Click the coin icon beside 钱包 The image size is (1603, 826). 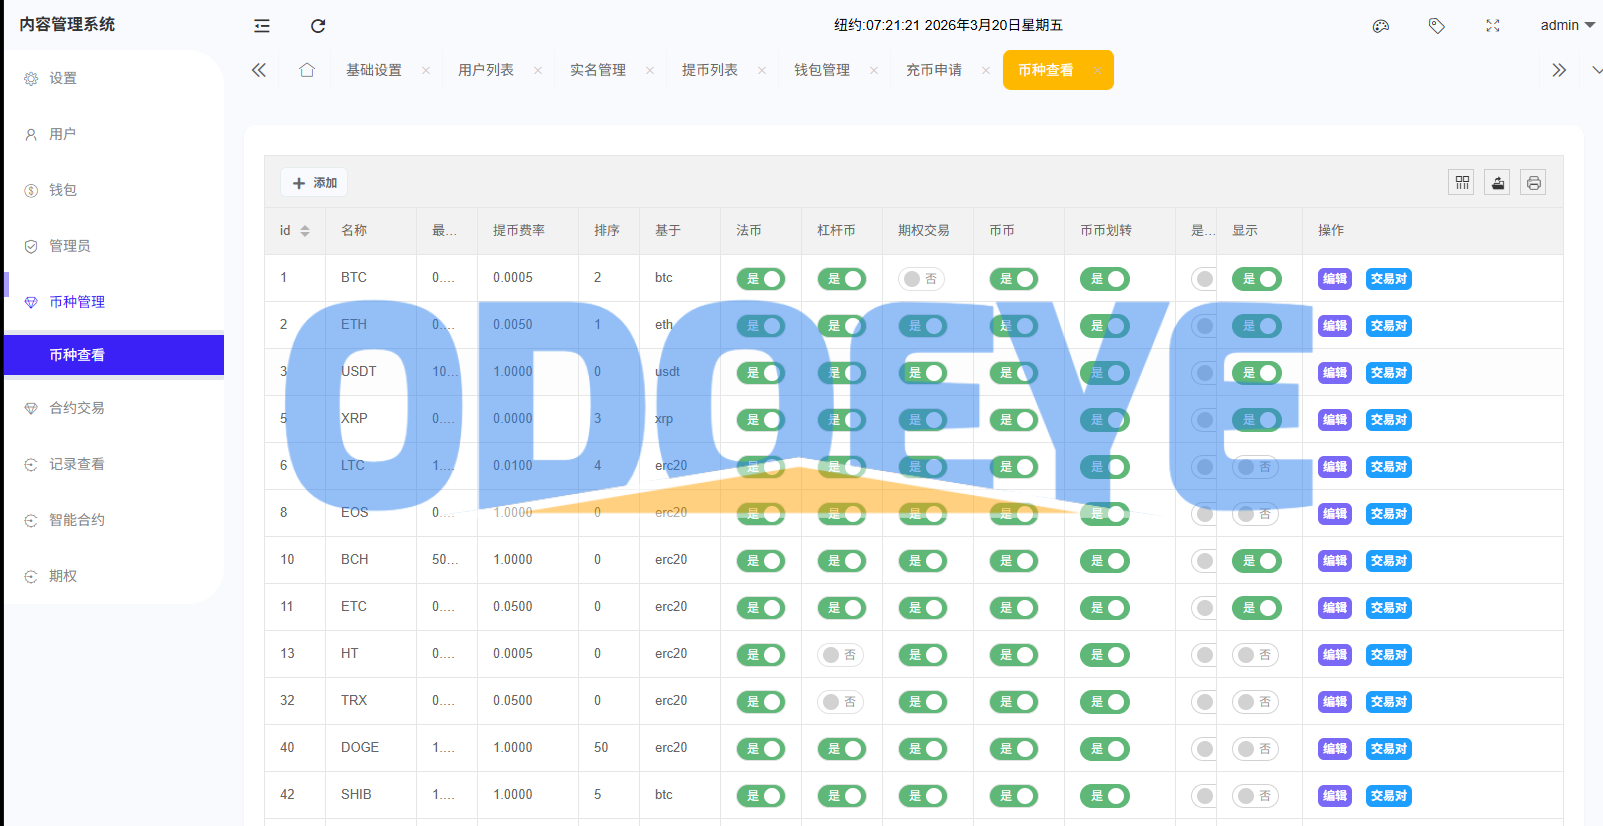click(31, 190)
